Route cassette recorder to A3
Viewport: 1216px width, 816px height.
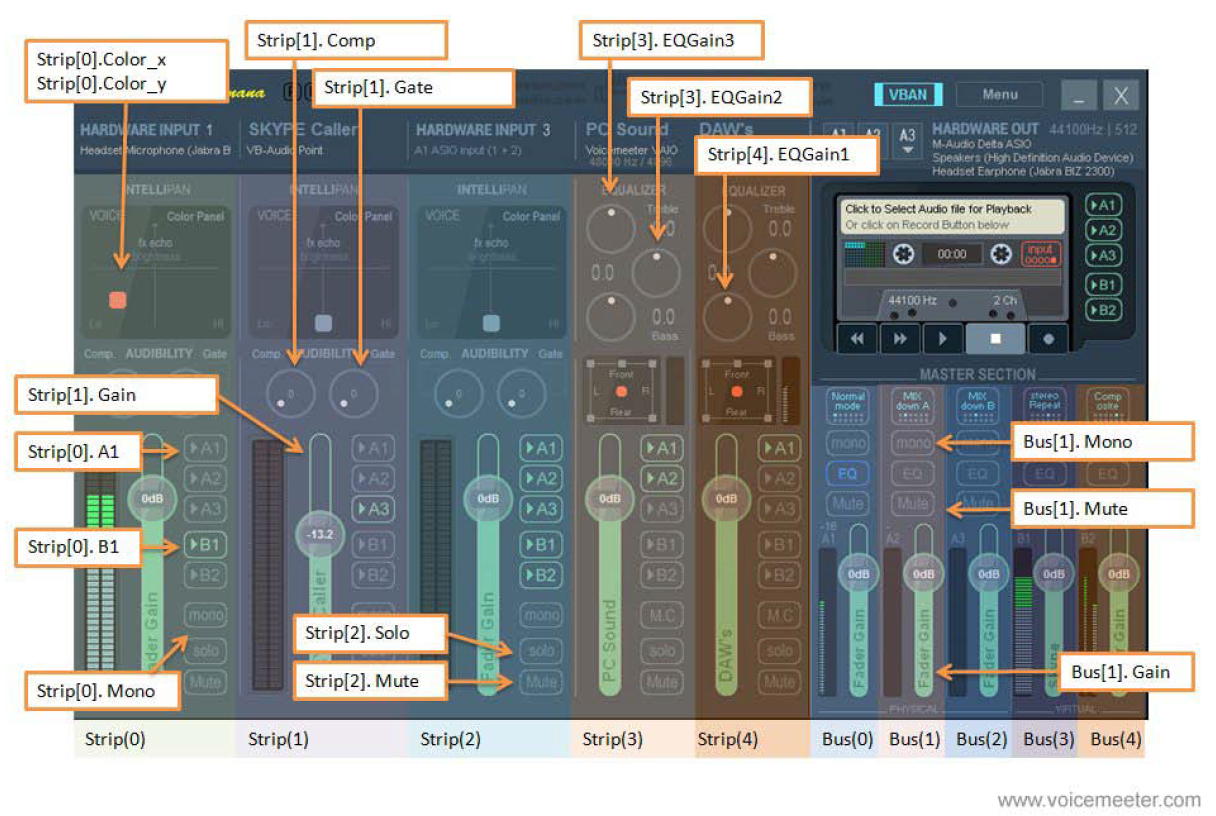(1105, 255)
